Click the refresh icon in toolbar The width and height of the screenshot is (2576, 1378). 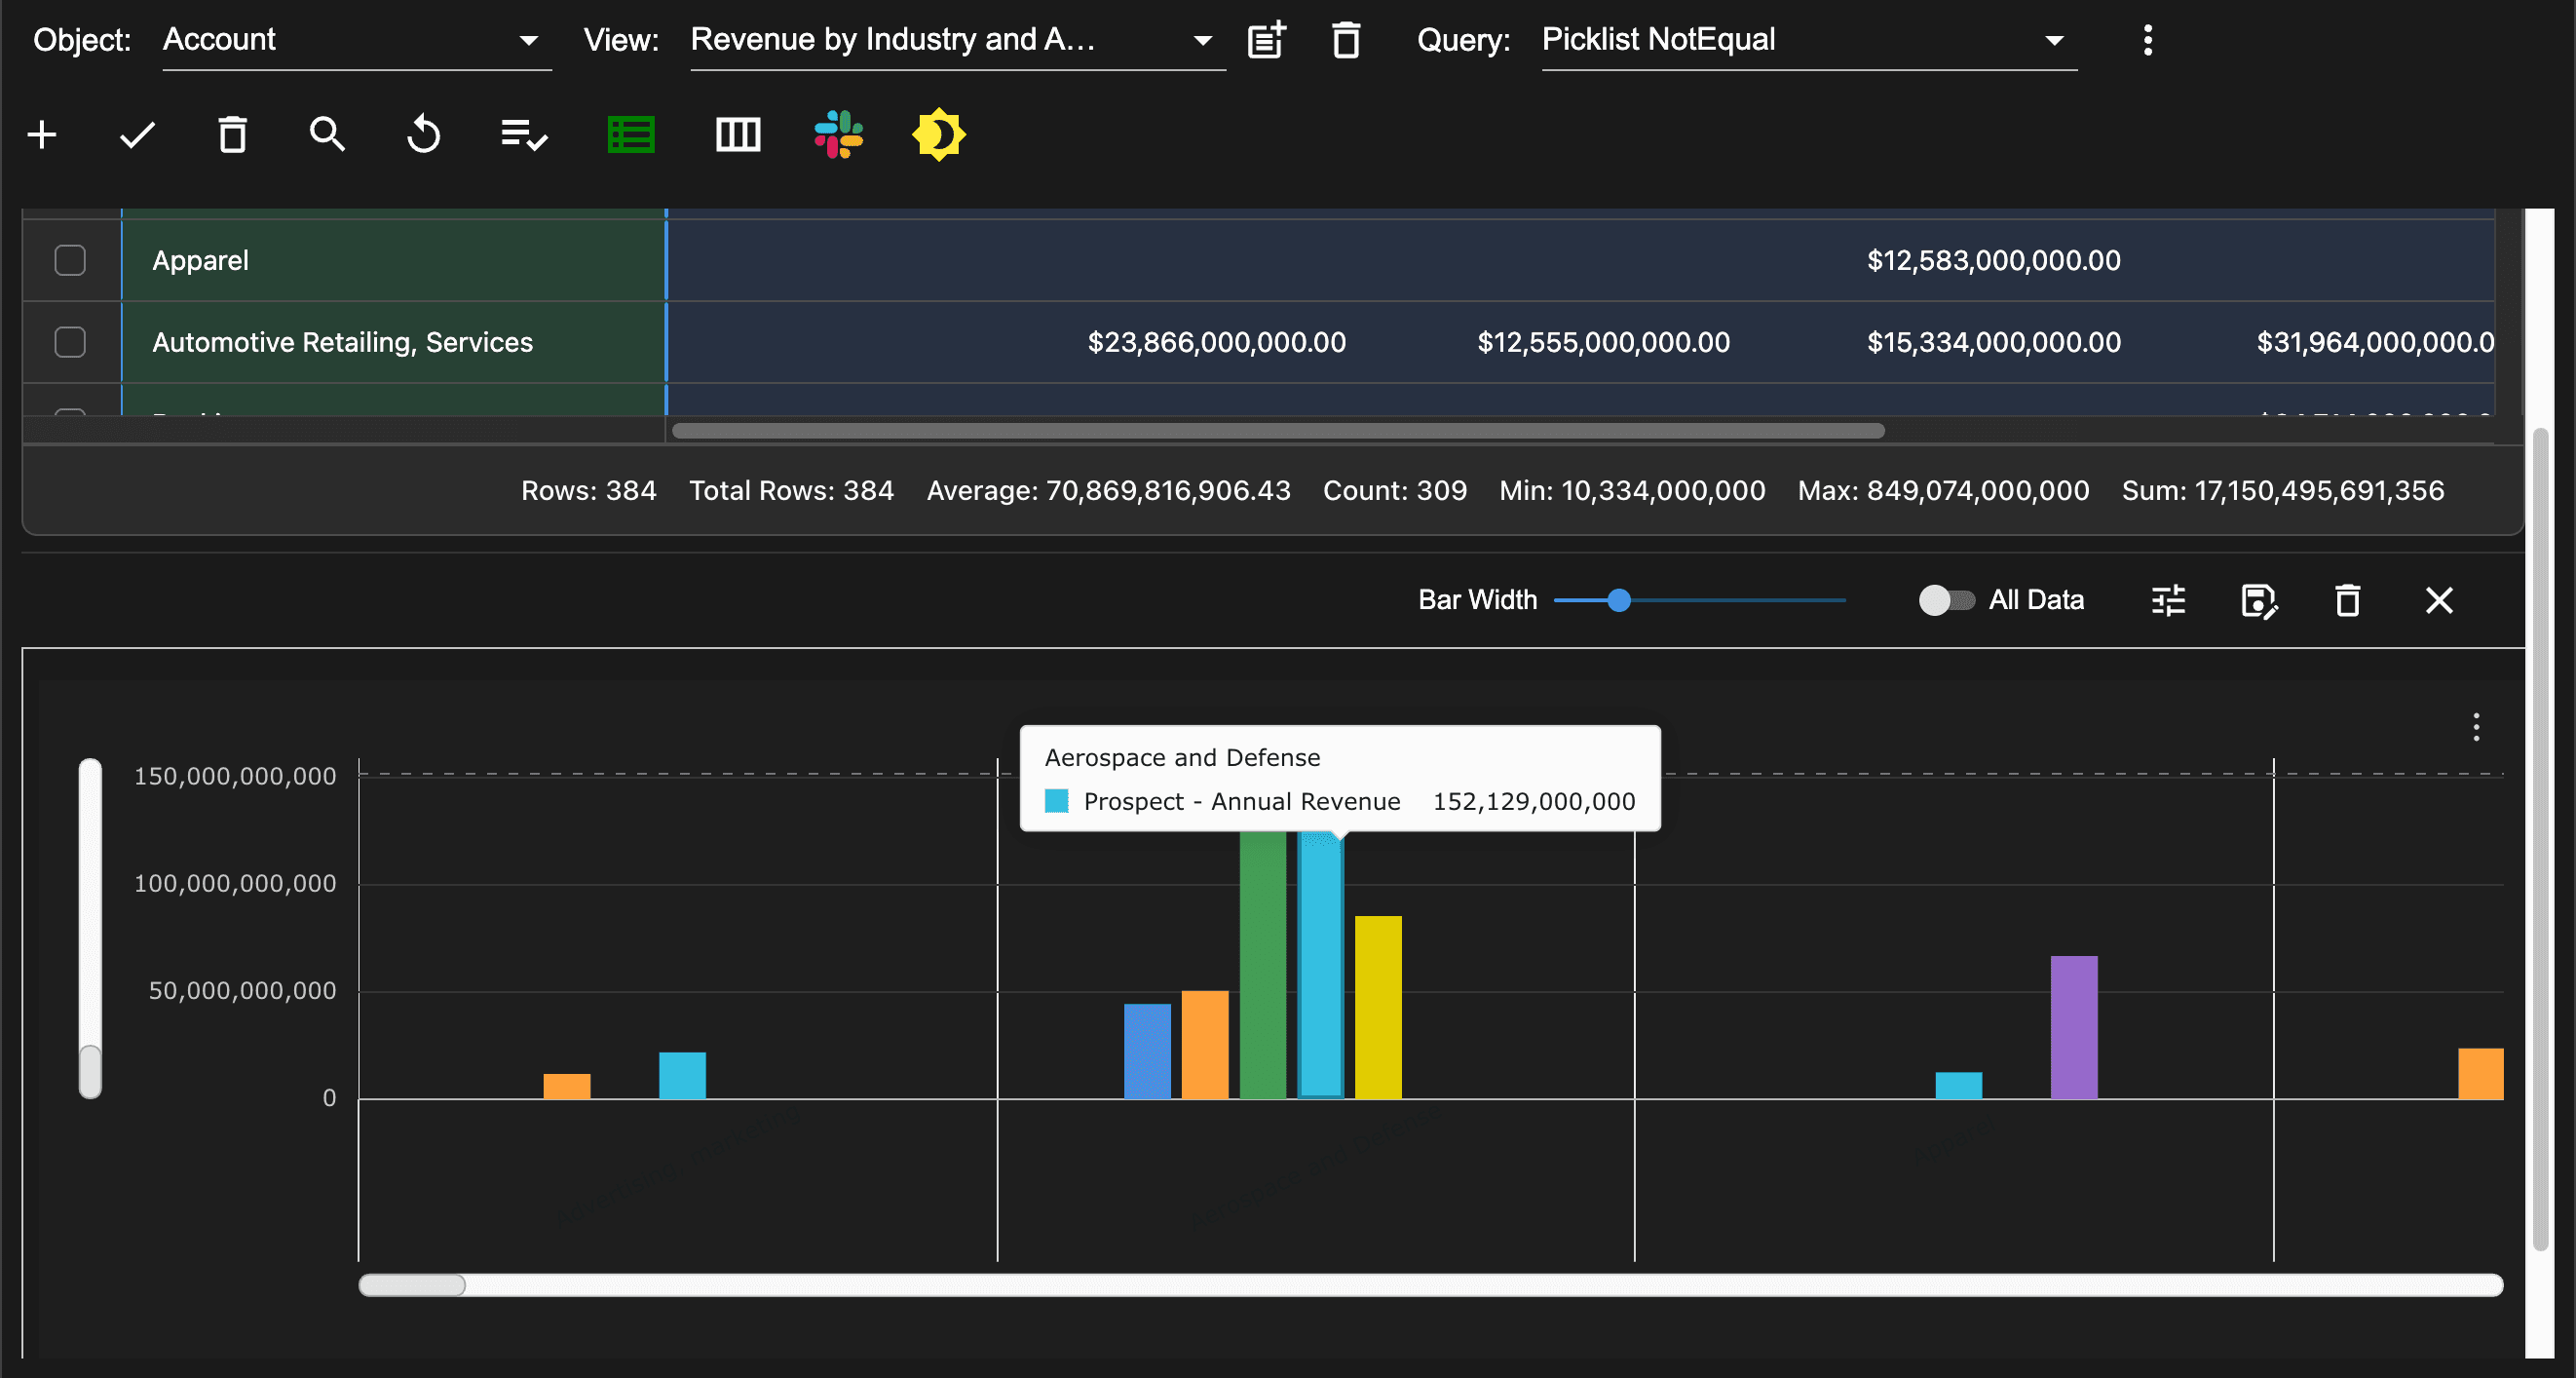point(423,134)
